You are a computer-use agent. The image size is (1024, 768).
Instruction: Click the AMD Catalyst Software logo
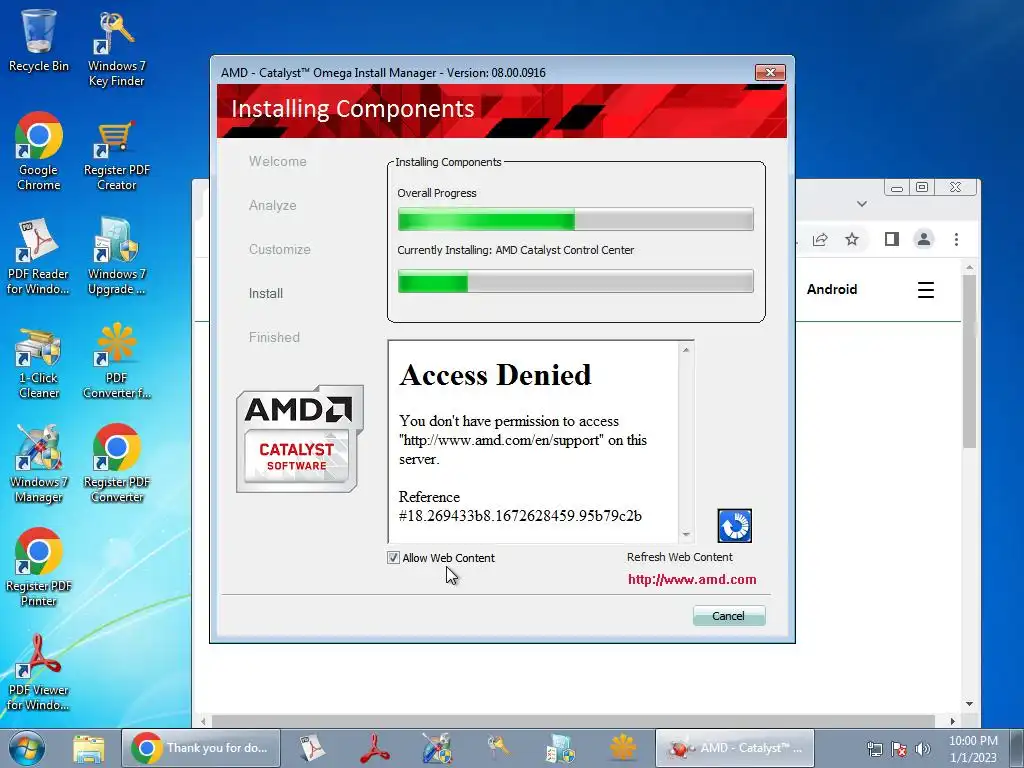click(300, 439)
